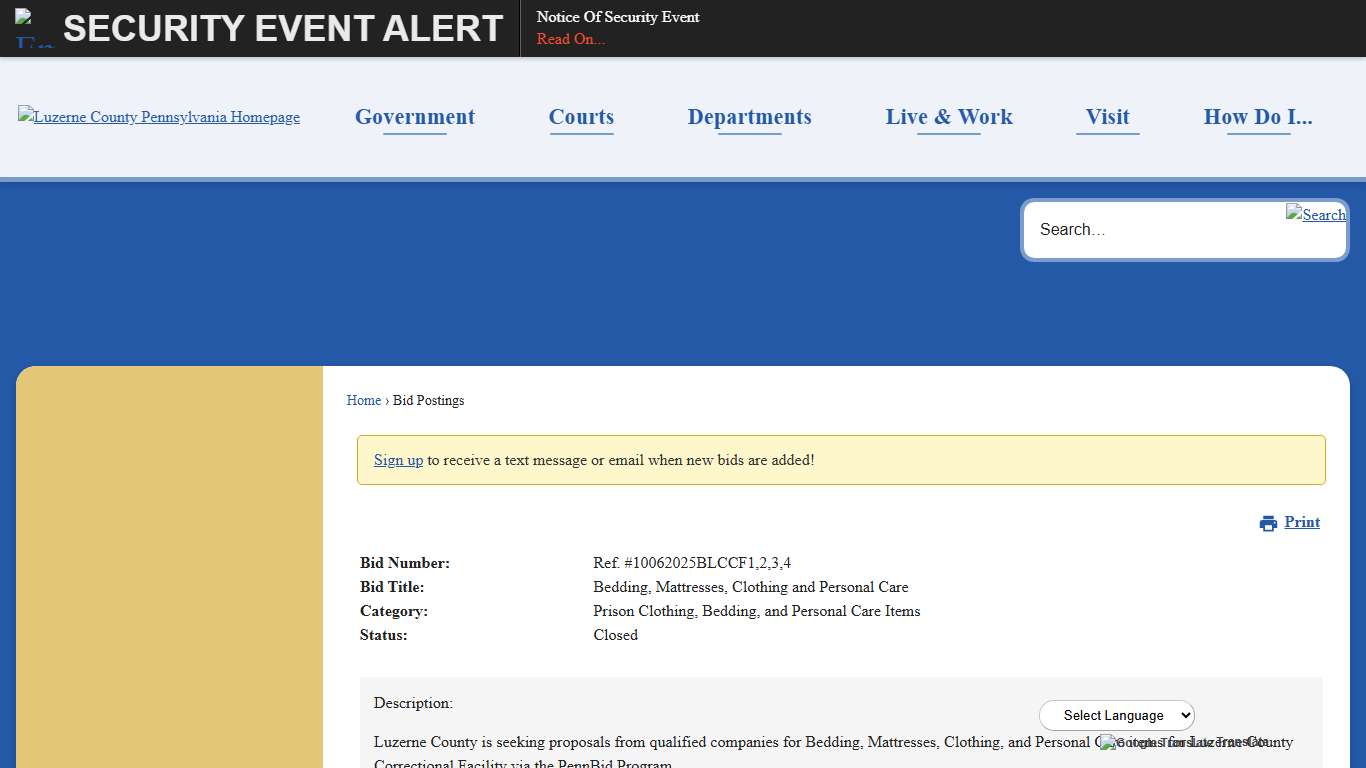Click the Bid Postings breadcrumb entry

[428, 400]
